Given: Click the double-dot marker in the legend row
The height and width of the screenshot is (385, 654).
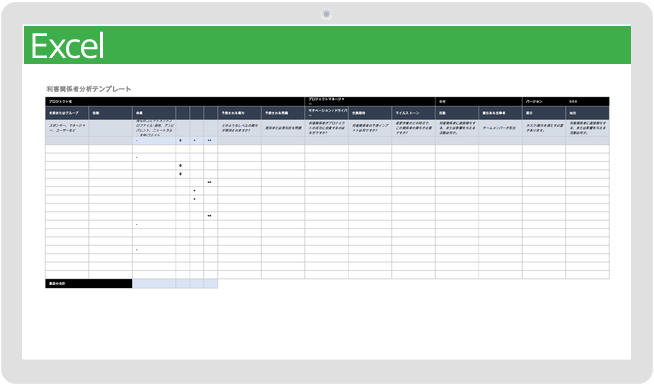Looking at the screenshot, I should pos(209,141).
